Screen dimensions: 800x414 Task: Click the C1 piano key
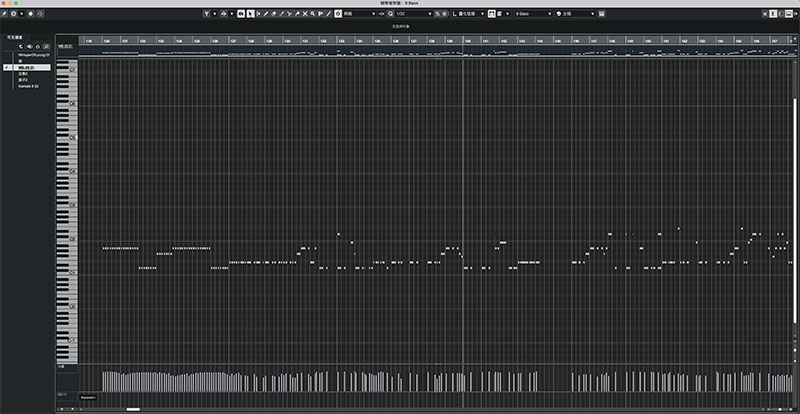(71, 273)
